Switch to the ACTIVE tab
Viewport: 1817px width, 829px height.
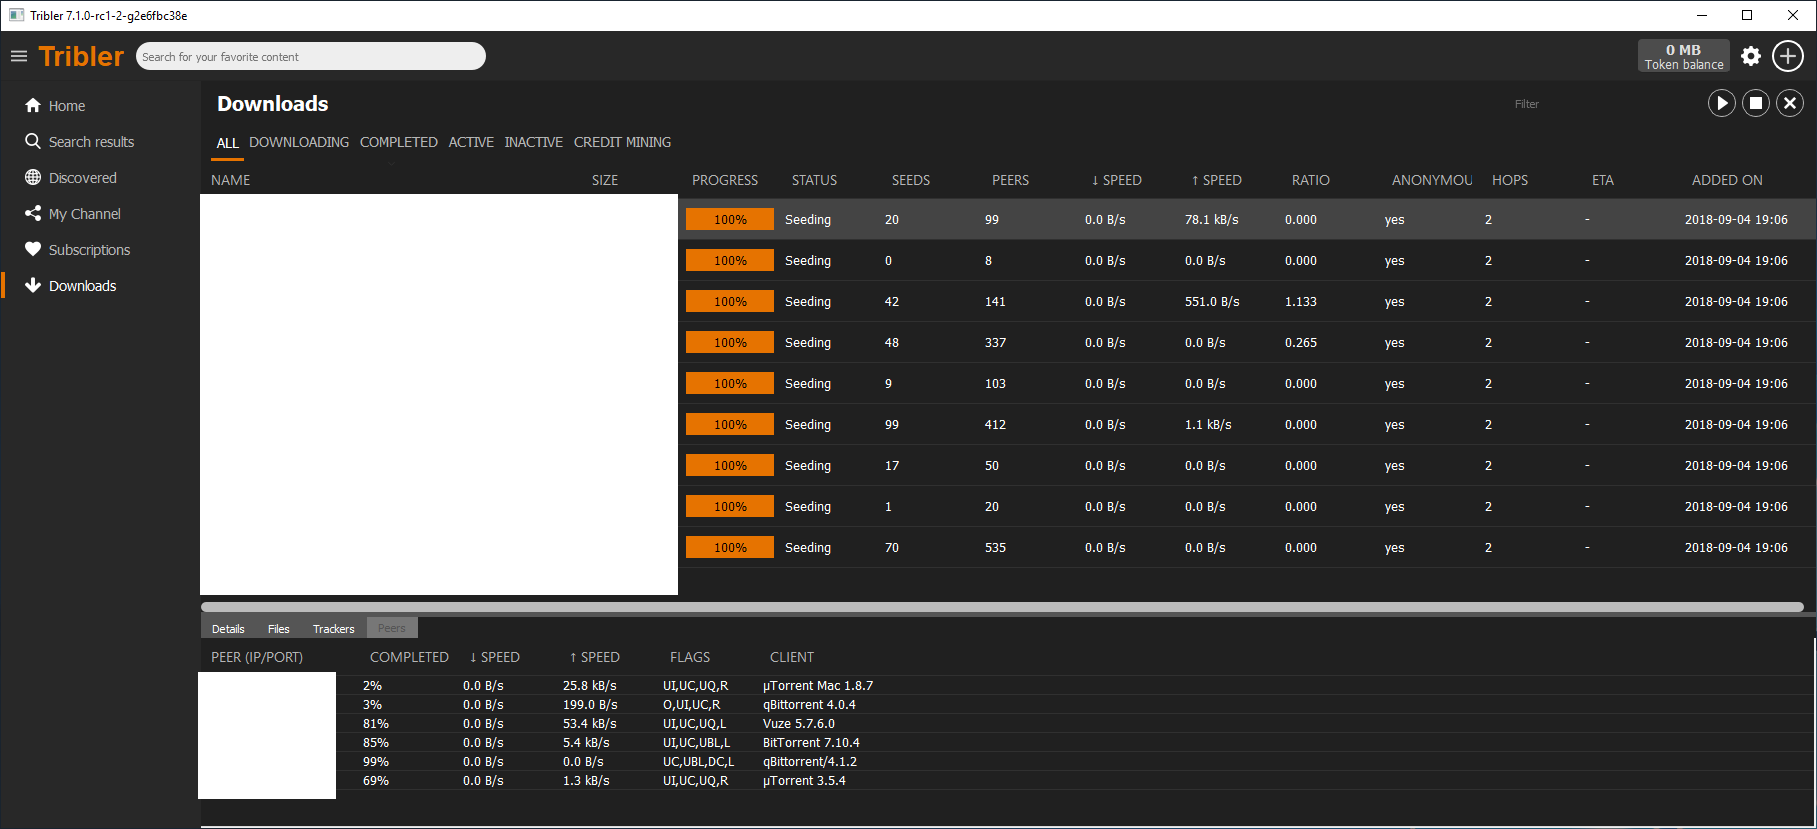click(471, 142)
